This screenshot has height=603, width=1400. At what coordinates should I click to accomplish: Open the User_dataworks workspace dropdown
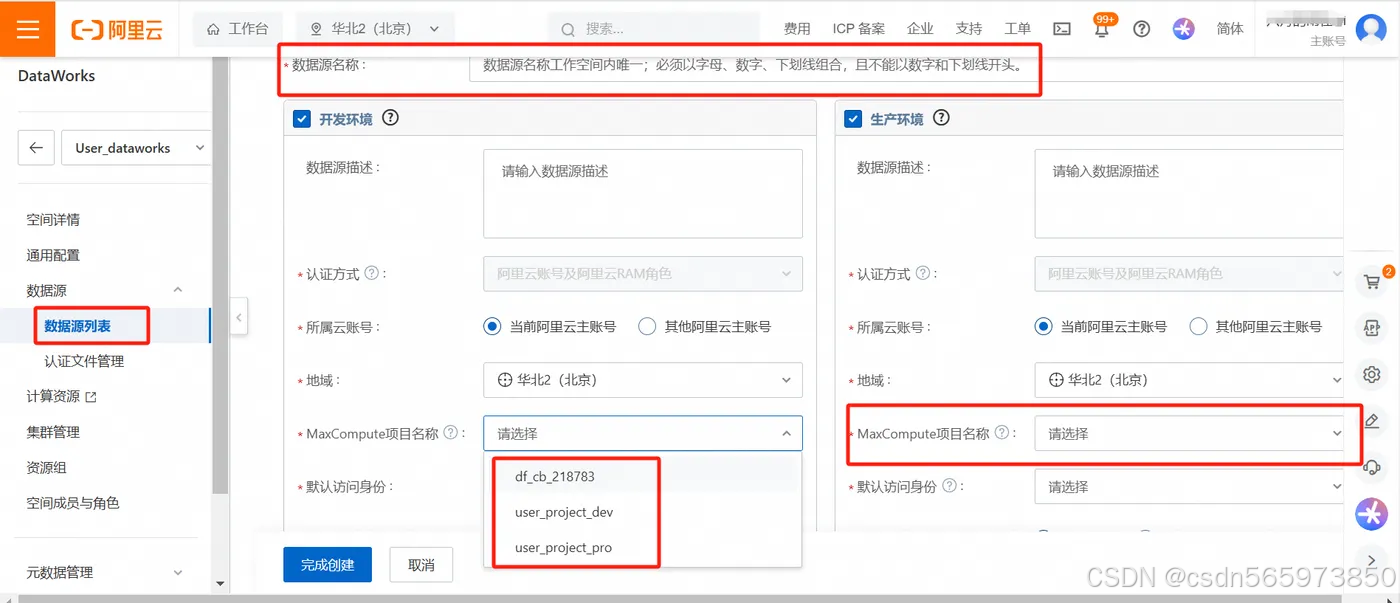click(x=136, y=148)
